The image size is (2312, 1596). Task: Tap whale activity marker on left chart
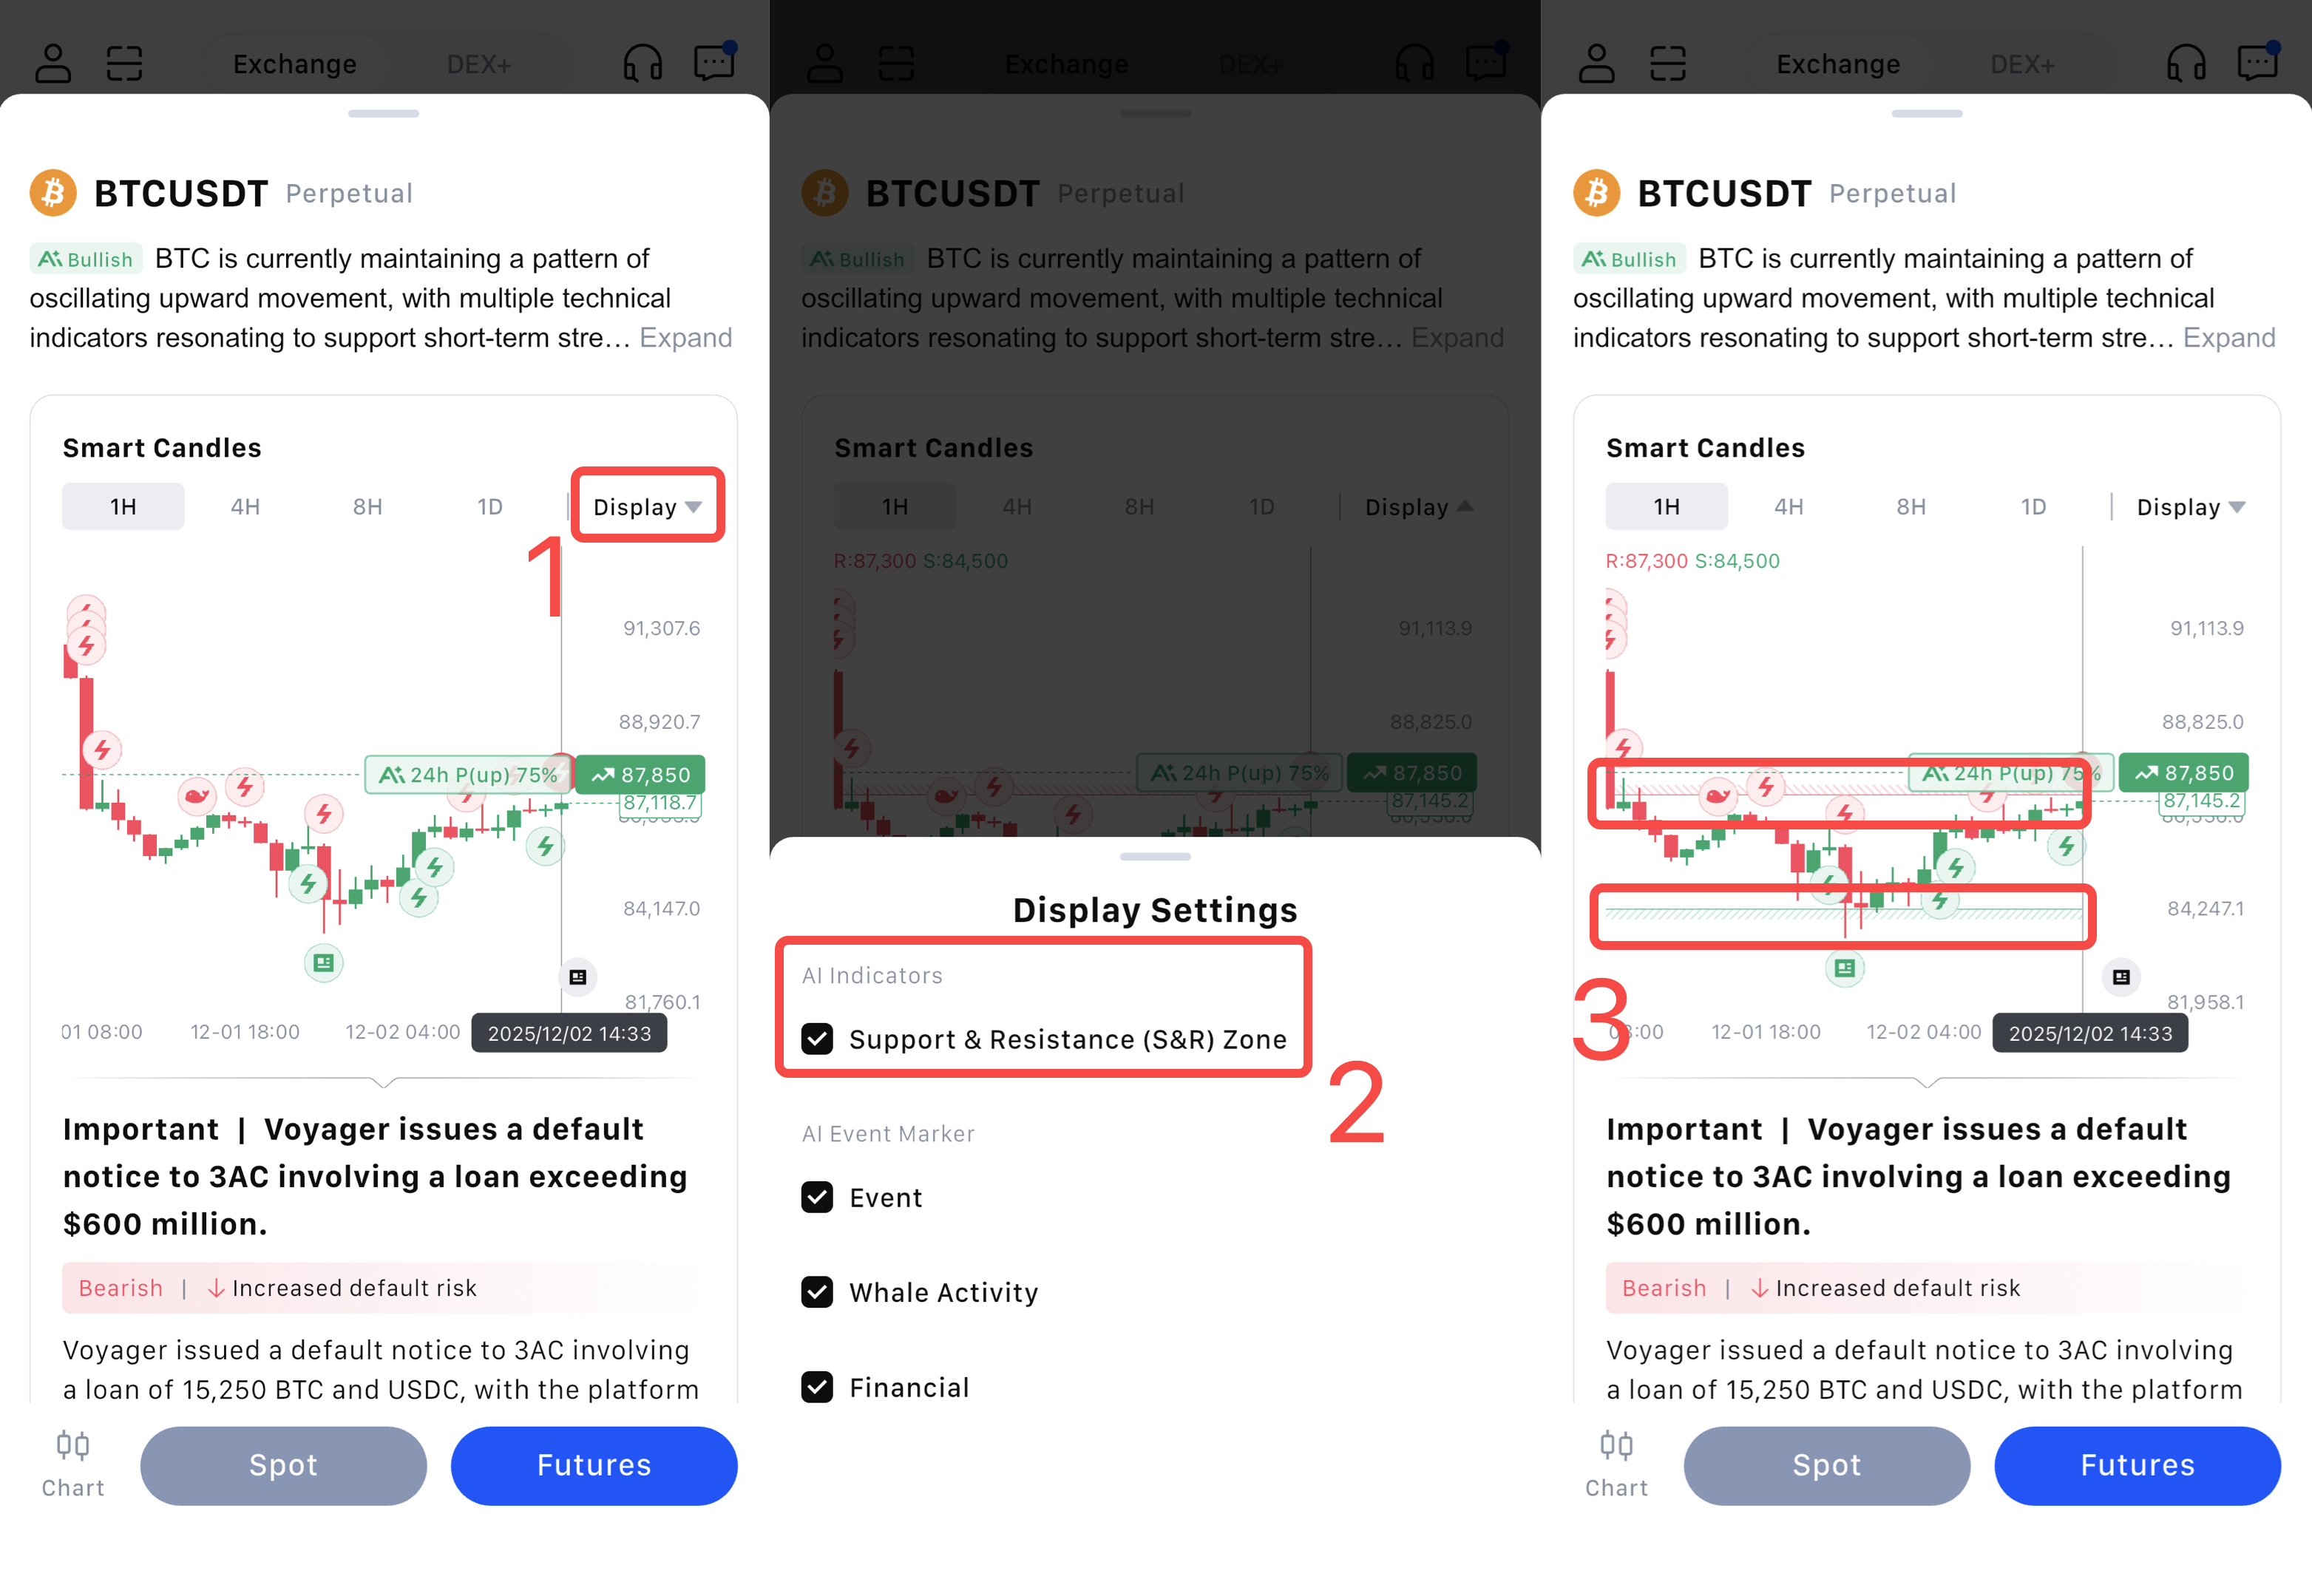click(196, 796)
